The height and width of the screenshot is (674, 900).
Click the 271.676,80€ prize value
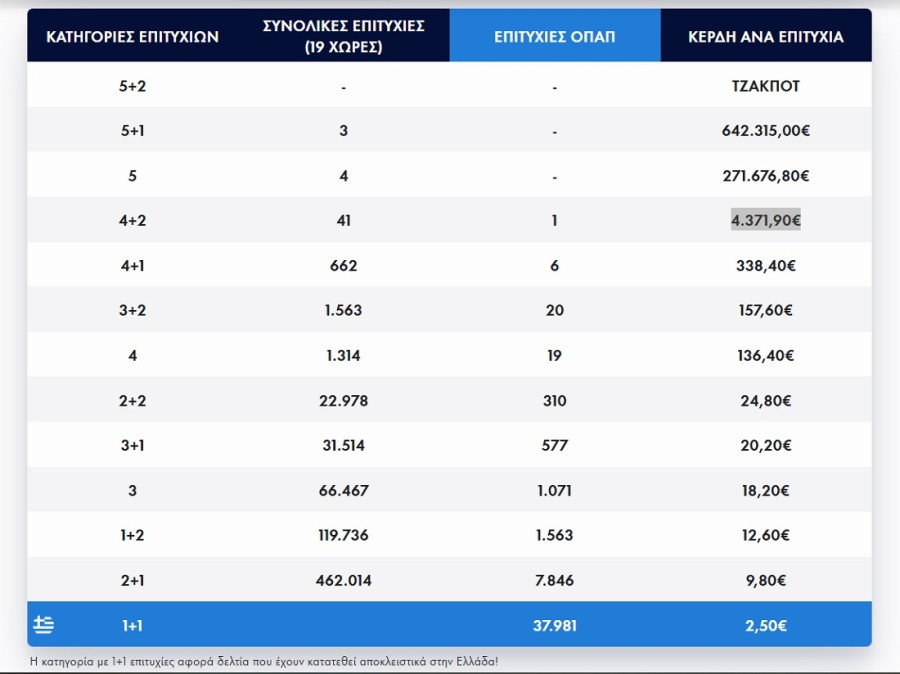(x=765, y=176)
